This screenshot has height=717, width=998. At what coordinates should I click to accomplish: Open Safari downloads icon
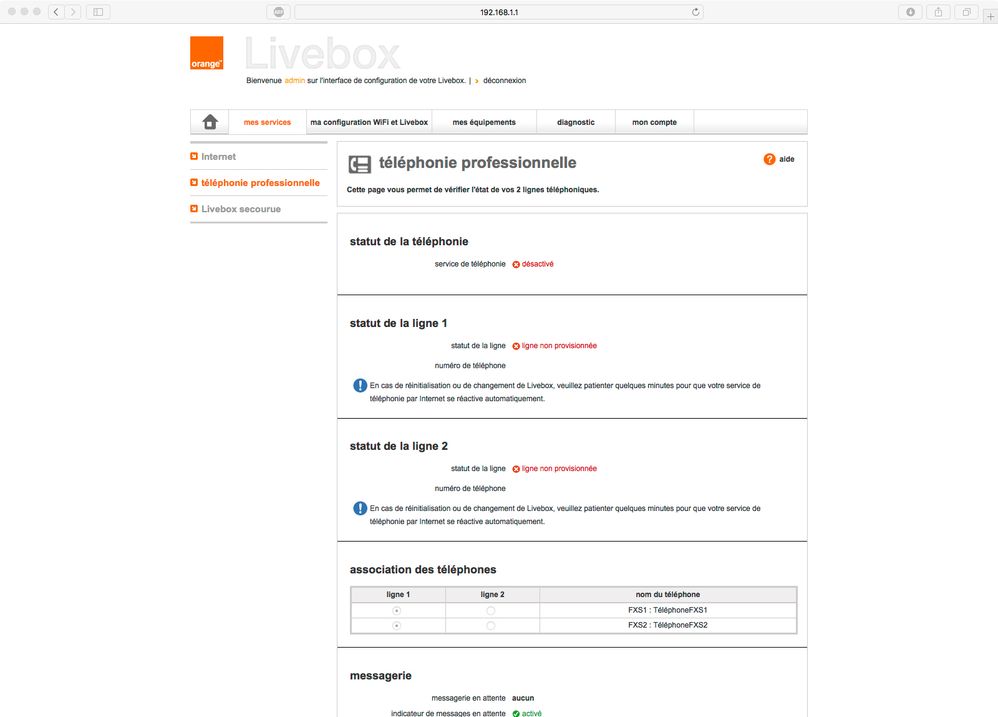[x=911, y=12]
